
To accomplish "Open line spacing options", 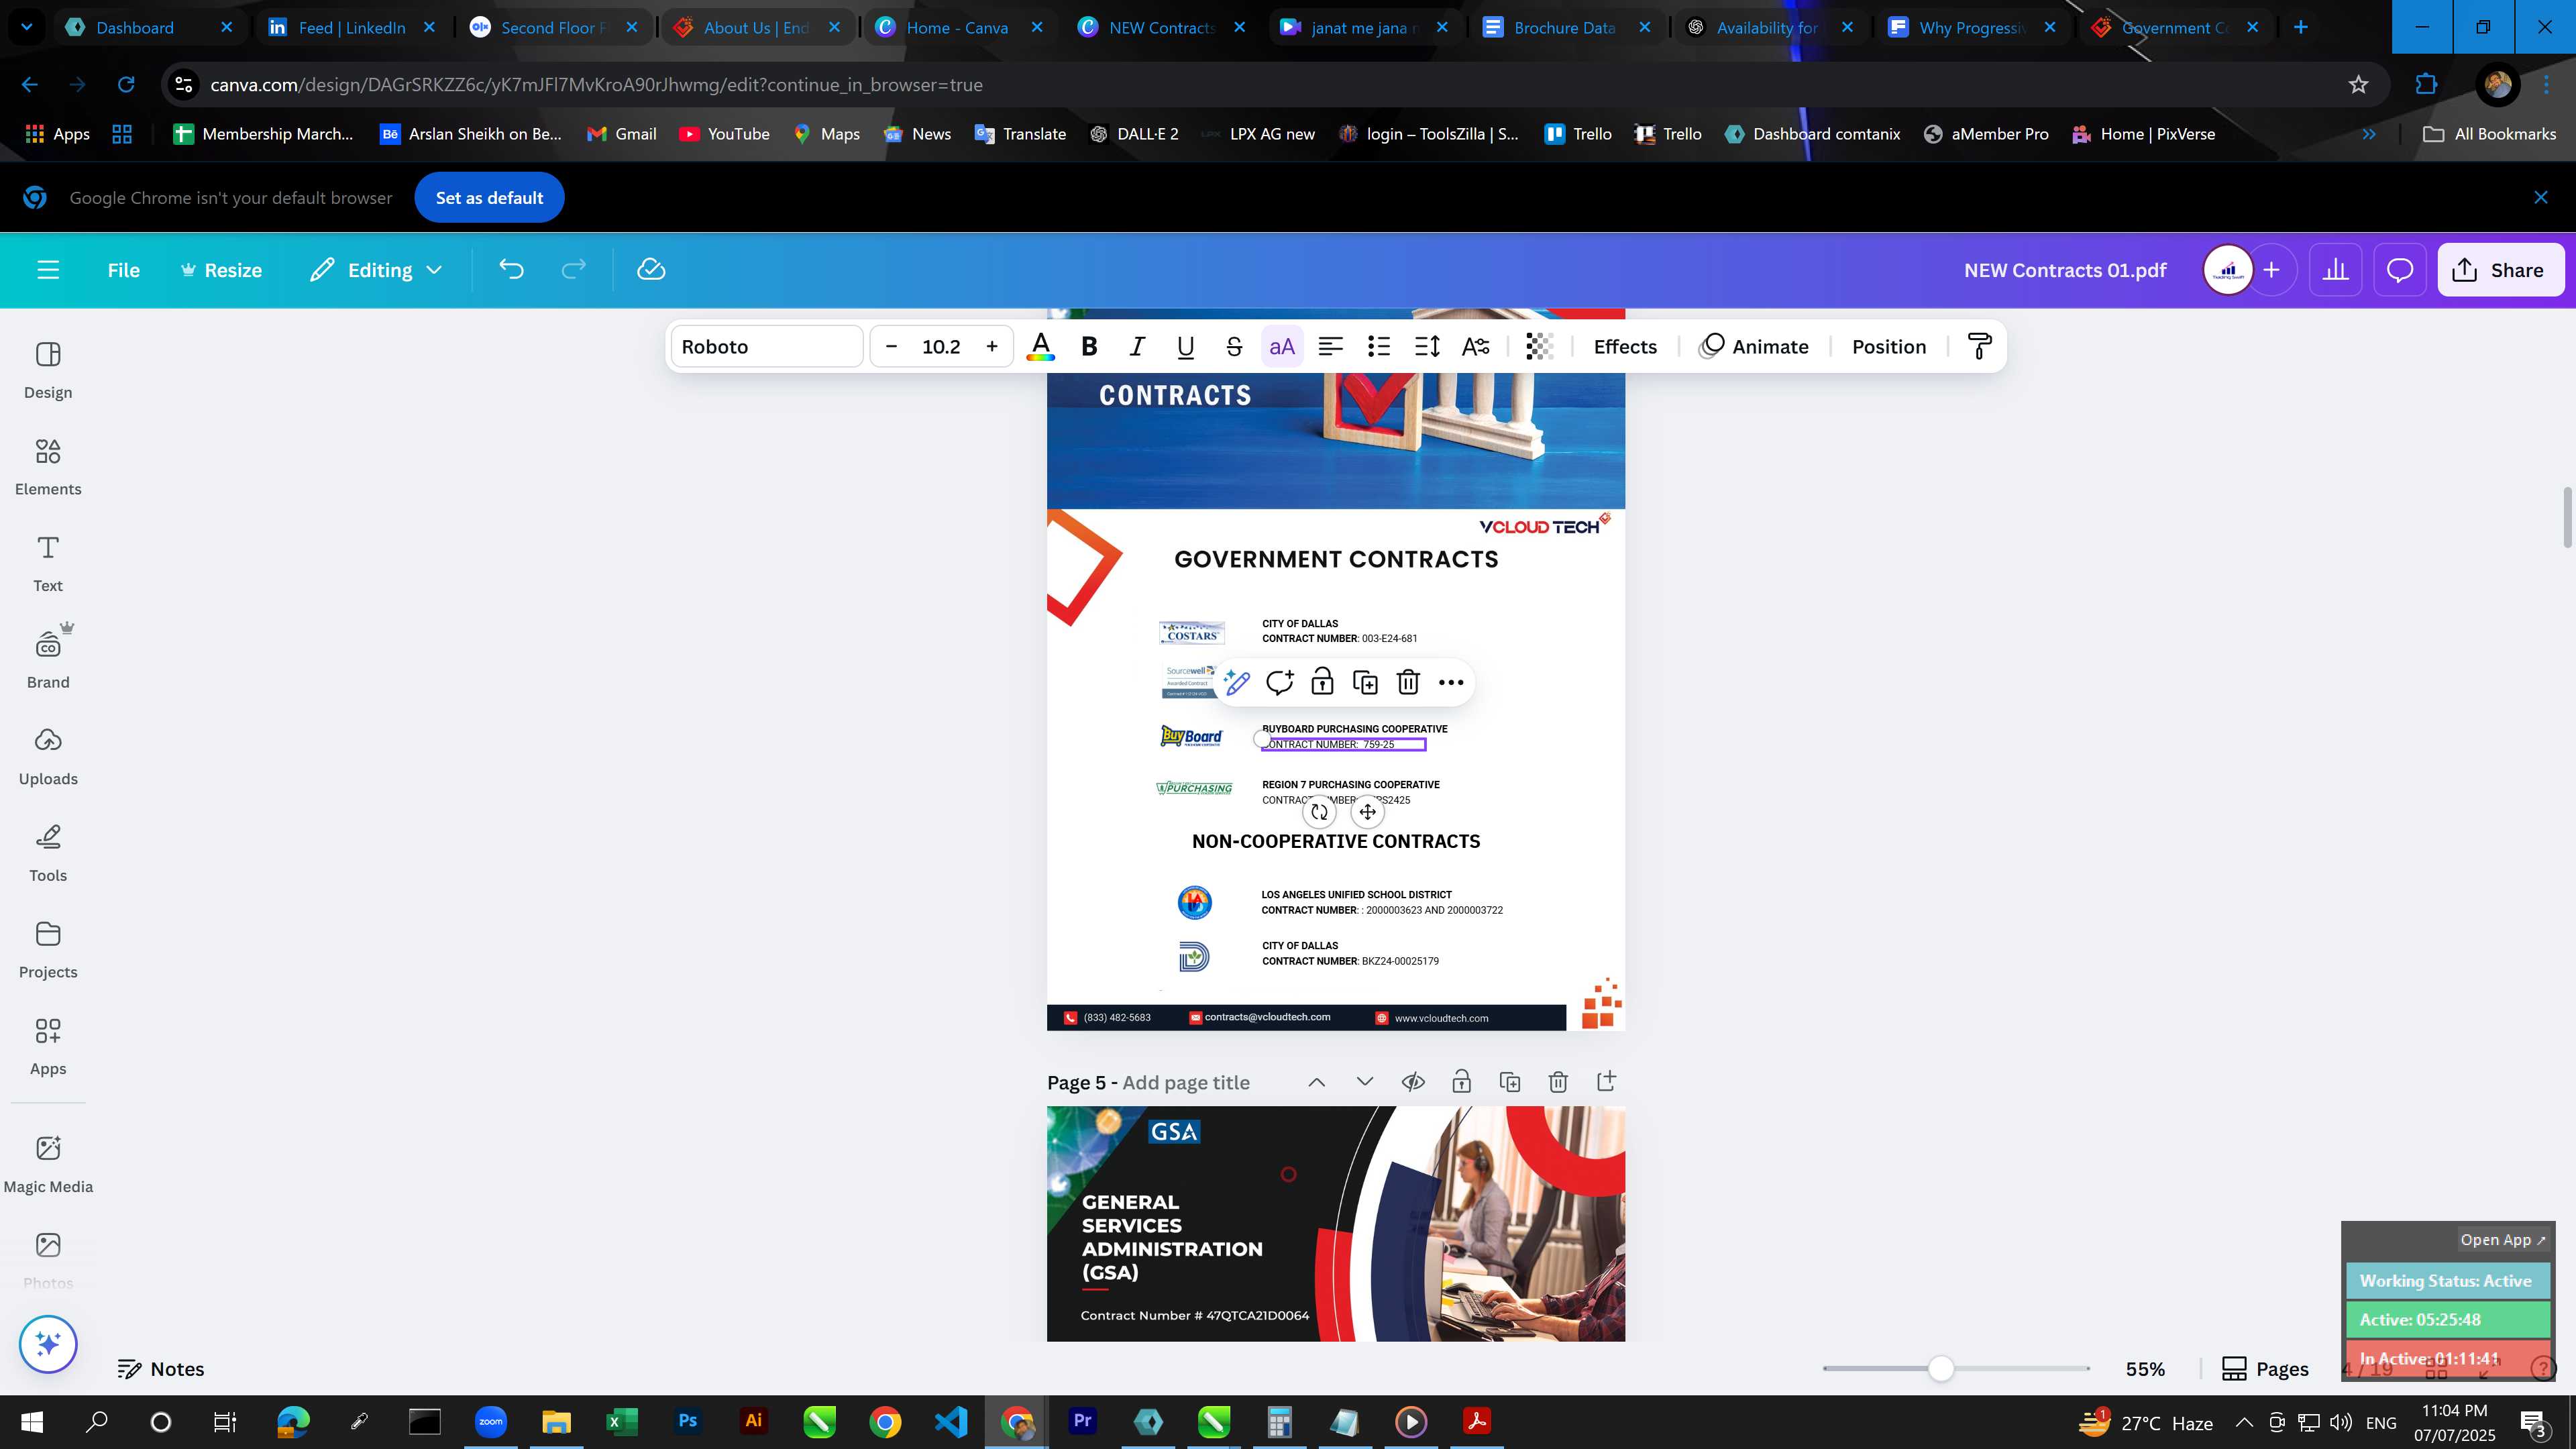I will click(x=1427, y=347).
